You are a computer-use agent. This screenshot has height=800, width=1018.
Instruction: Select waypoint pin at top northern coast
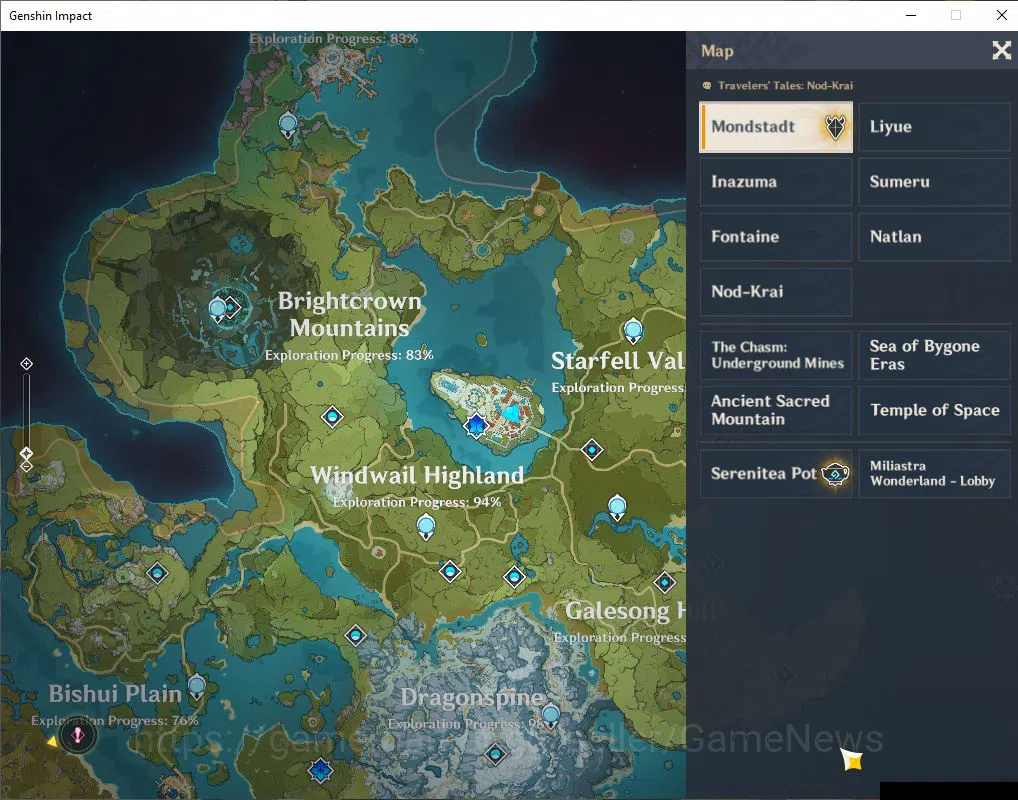tap(287, 124)
